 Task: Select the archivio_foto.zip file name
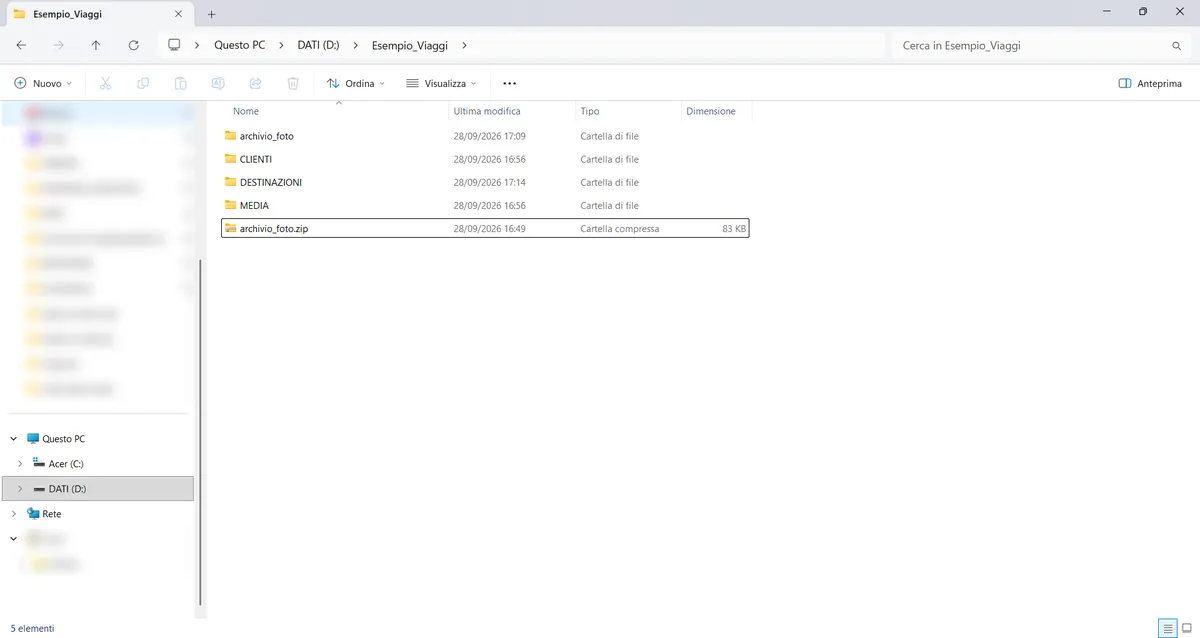tap(274, 228)
